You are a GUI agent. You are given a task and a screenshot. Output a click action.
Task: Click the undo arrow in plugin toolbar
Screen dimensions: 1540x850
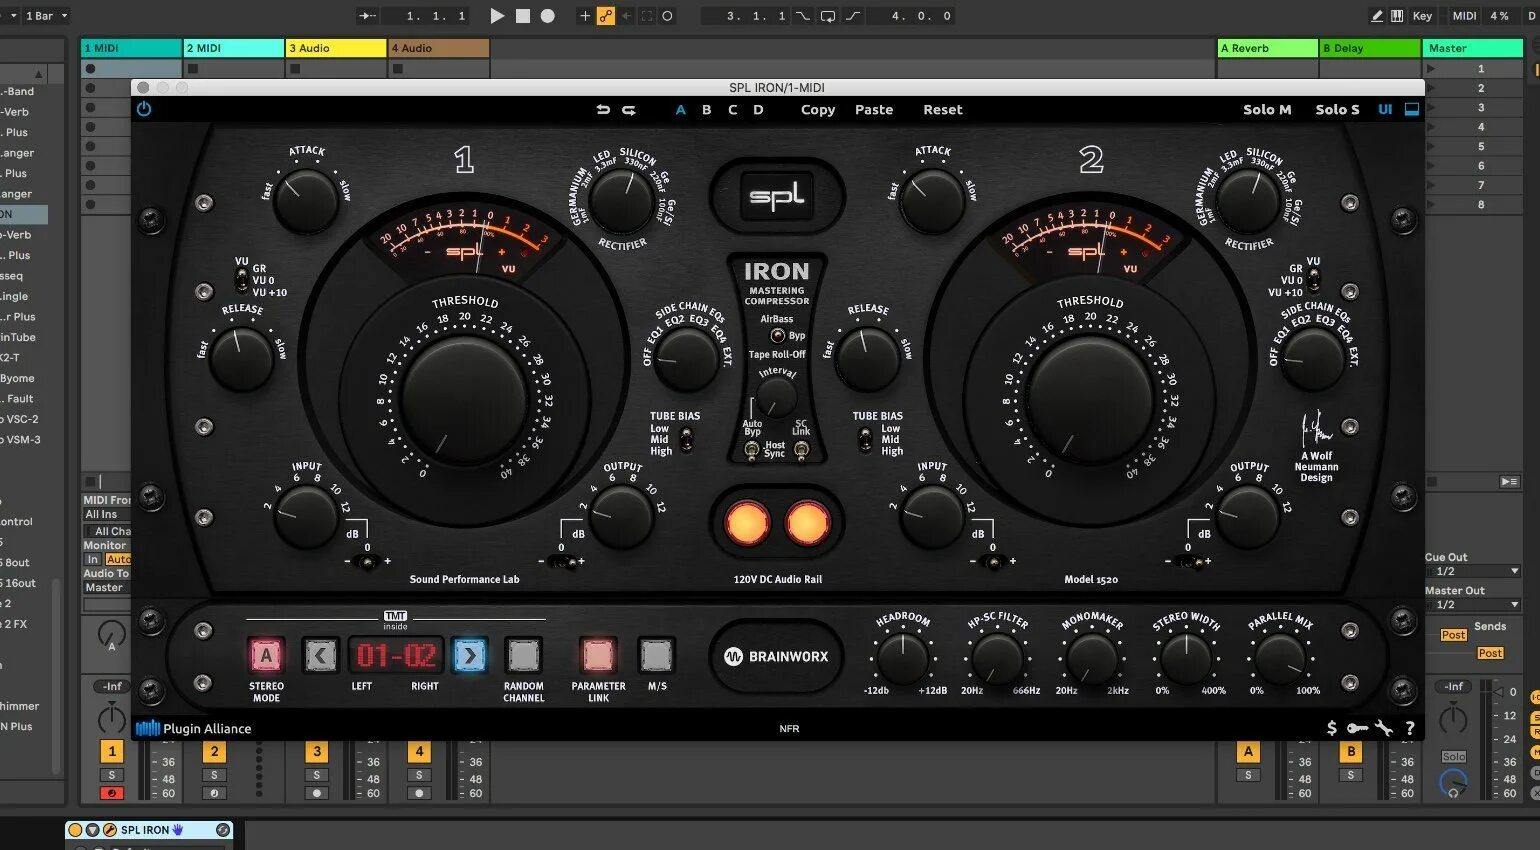coord(603,110)
